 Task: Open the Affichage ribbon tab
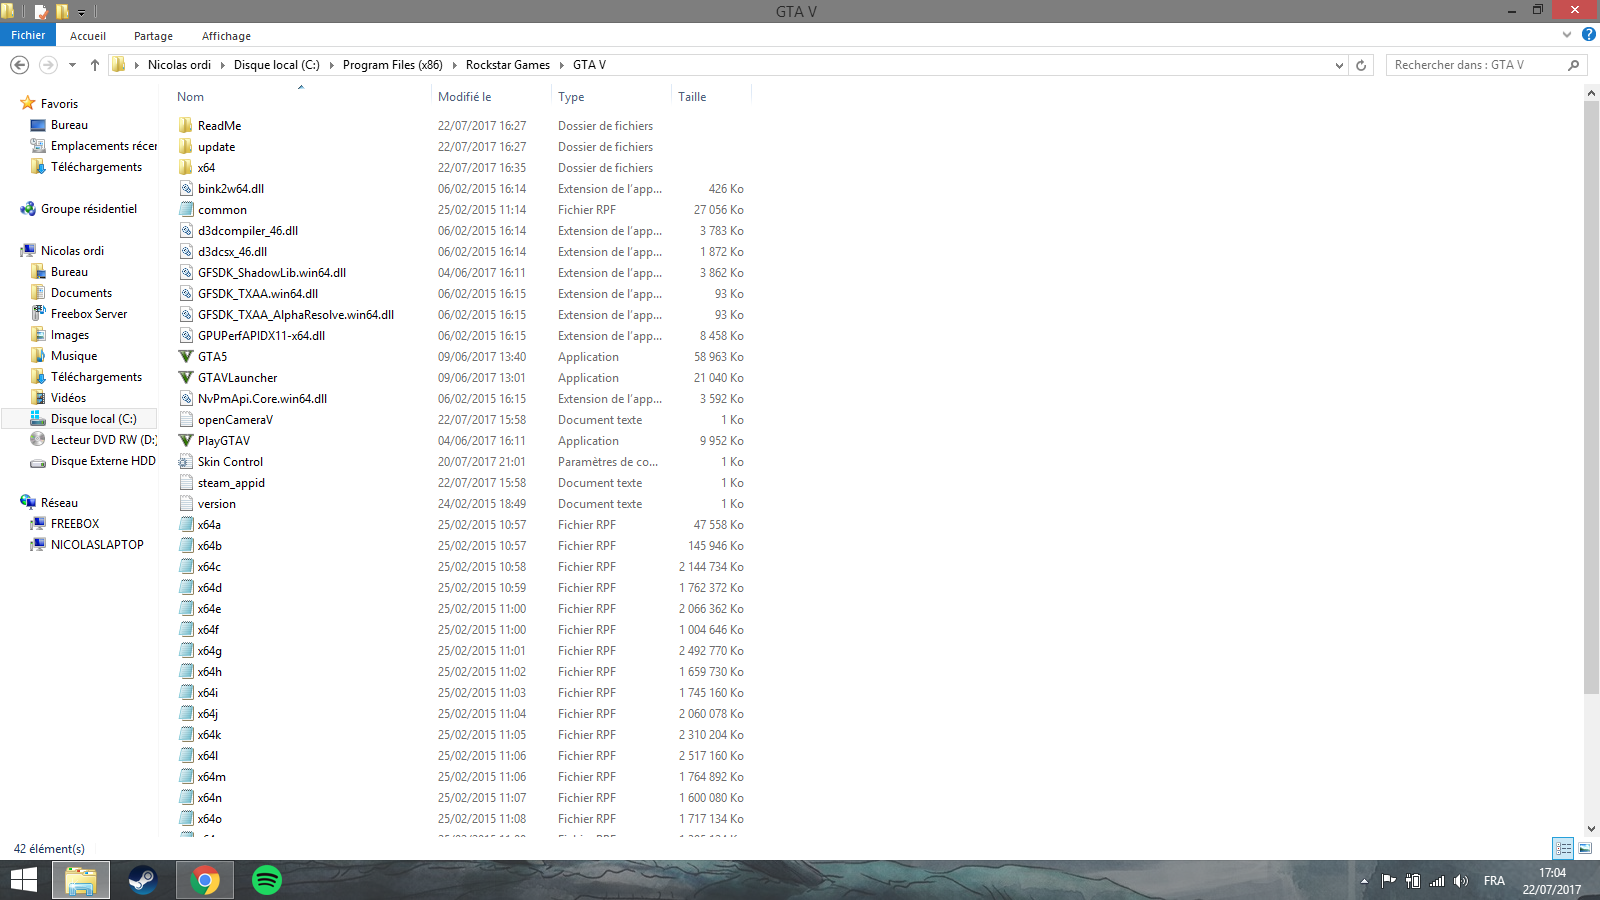[226, 35]
